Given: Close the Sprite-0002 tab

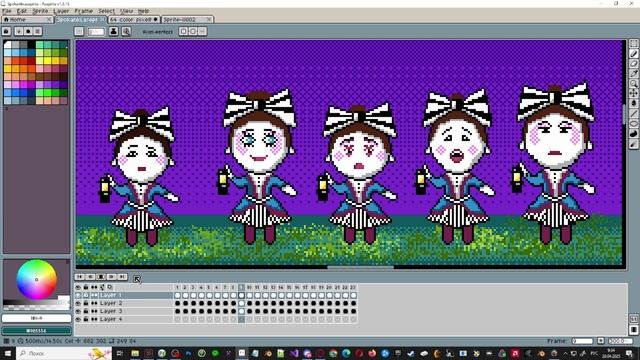Looking at the screenshot, I should 209,20.
